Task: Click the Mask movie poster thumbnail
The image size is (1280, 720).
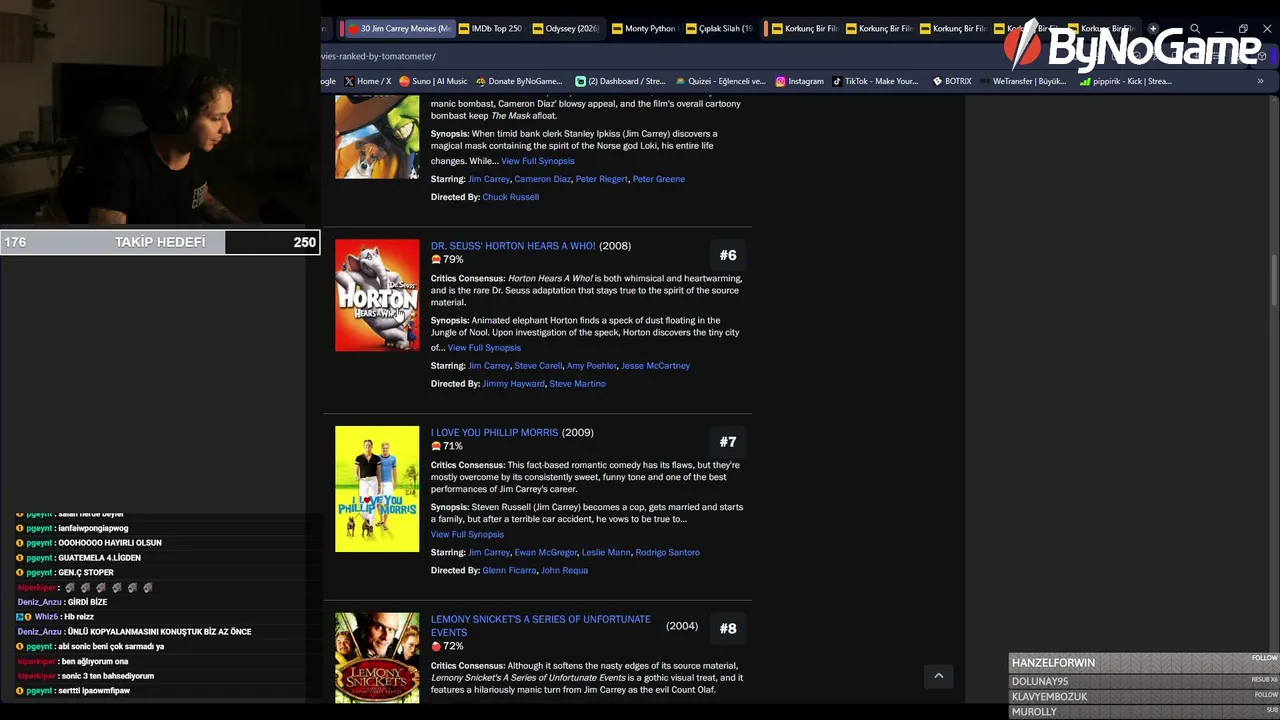Action: click(x=377, y=138)
